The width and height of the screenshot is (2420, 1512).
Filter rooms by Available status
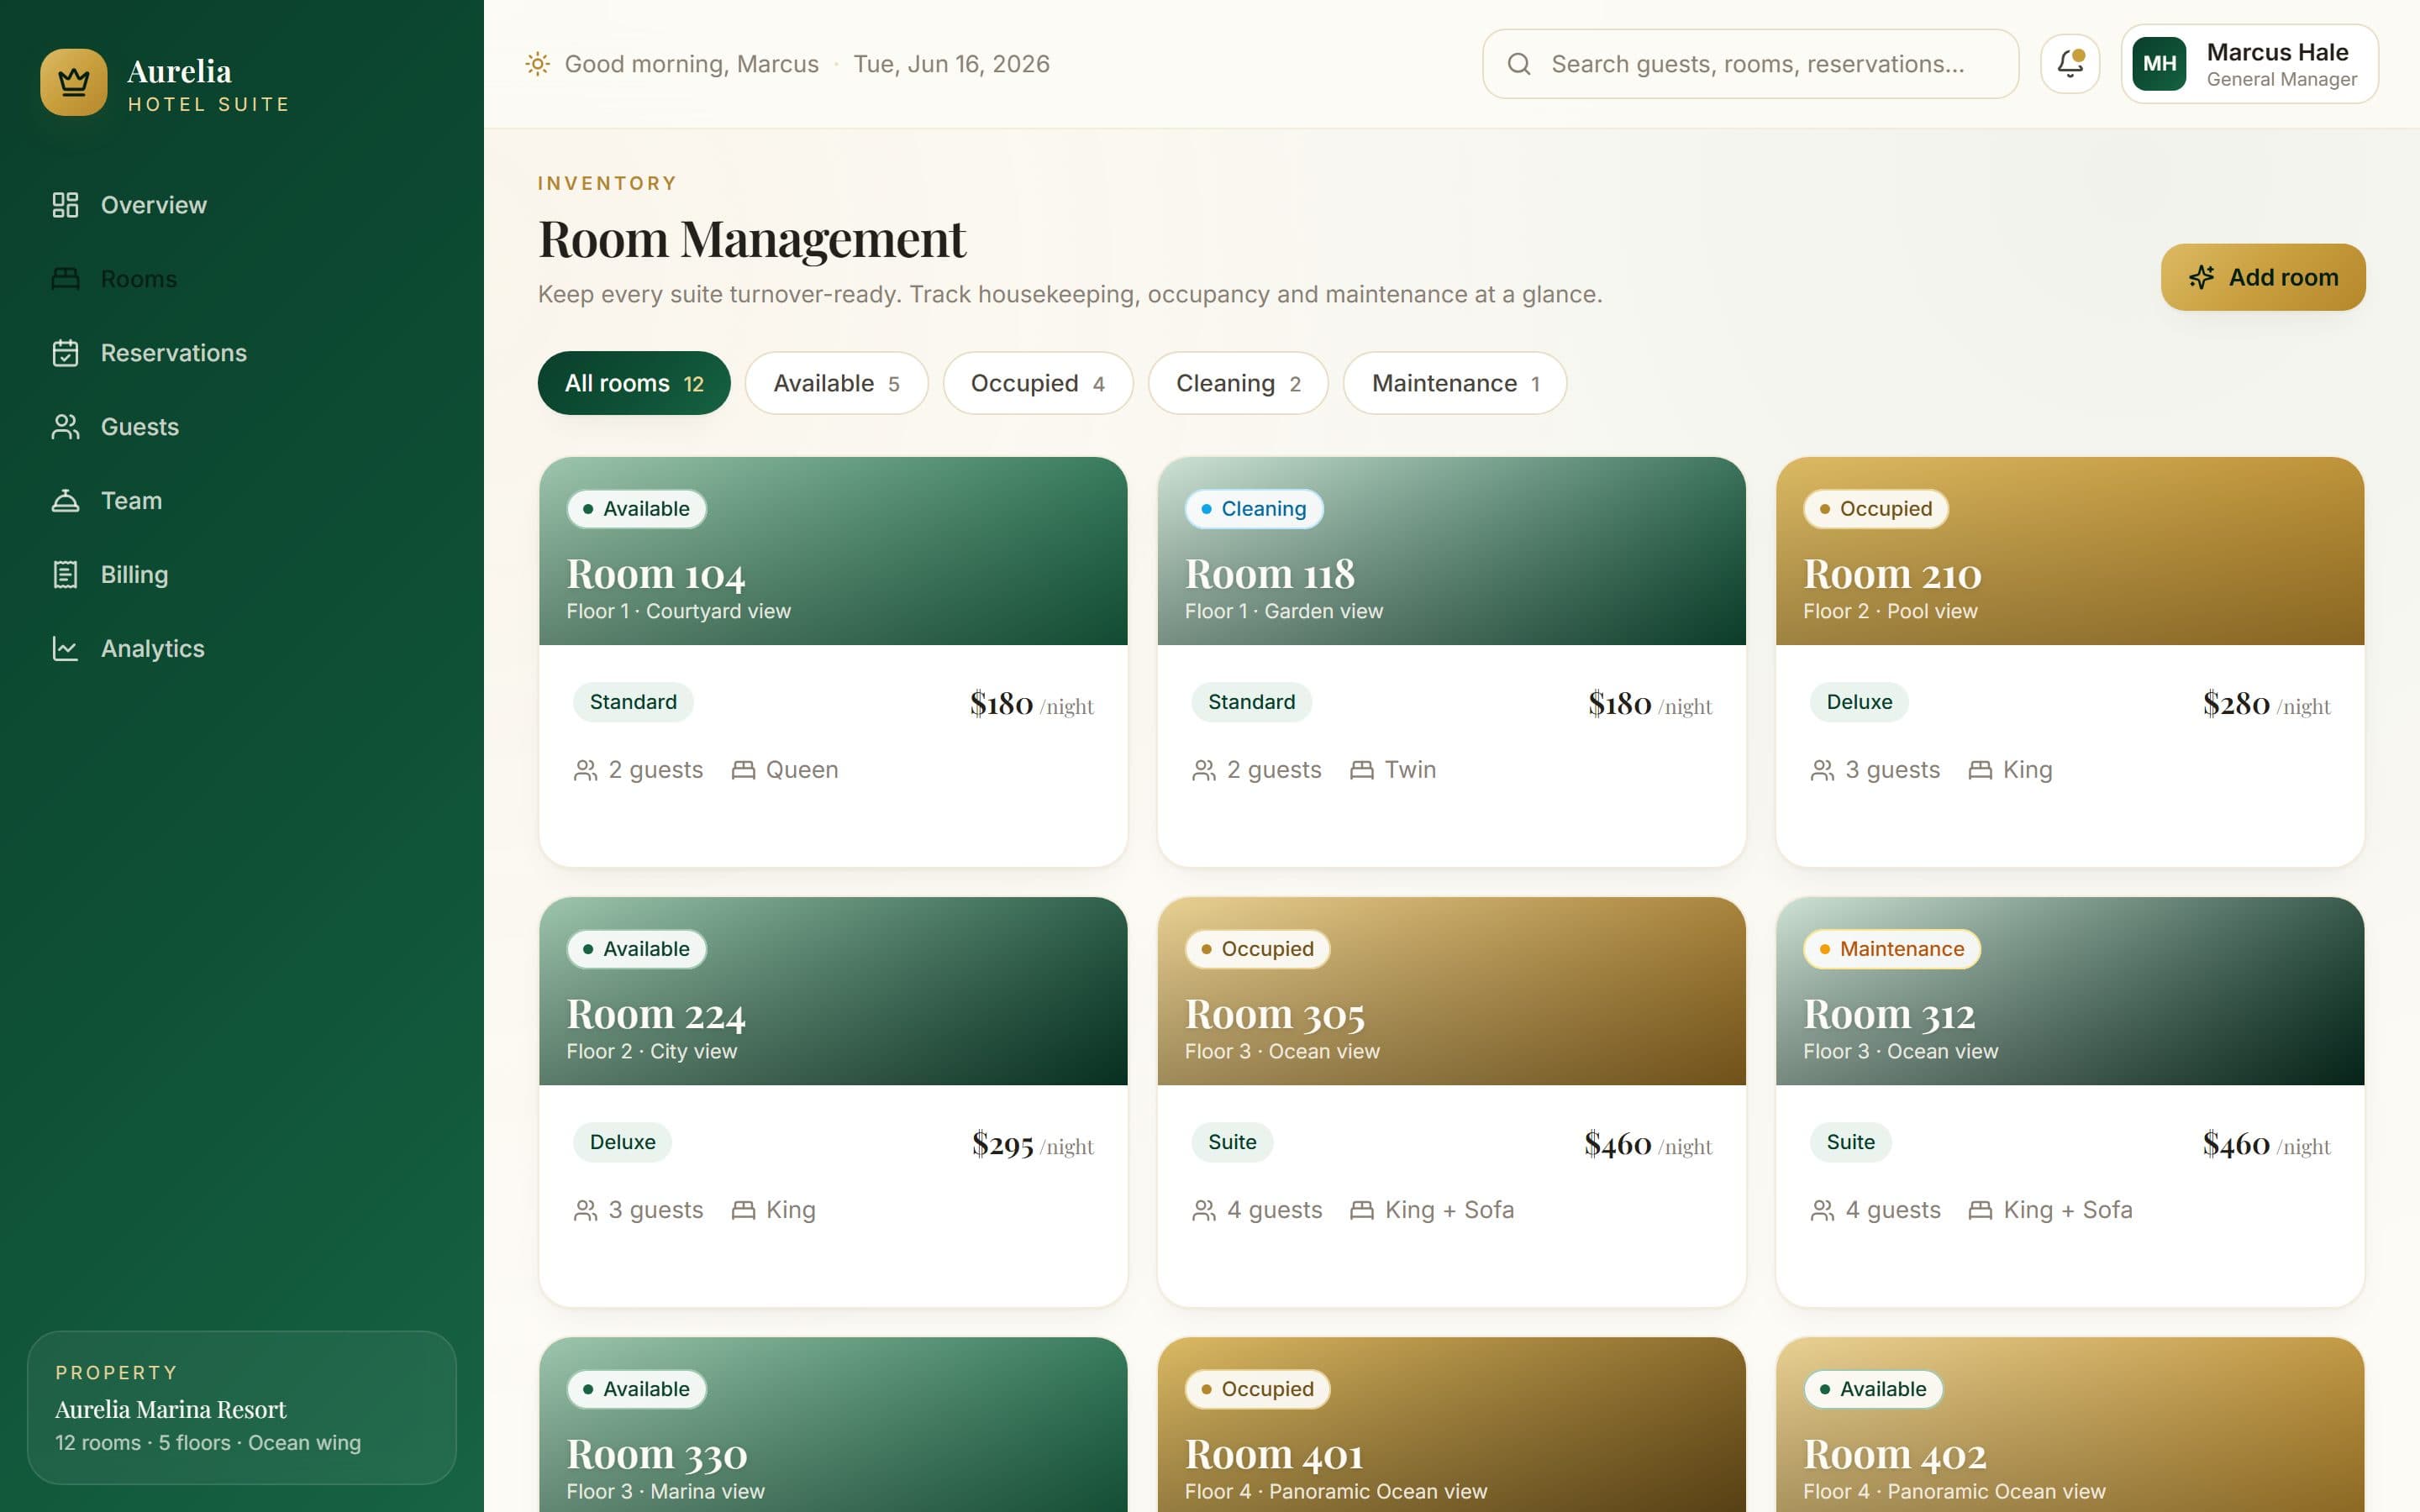[836, 383]
